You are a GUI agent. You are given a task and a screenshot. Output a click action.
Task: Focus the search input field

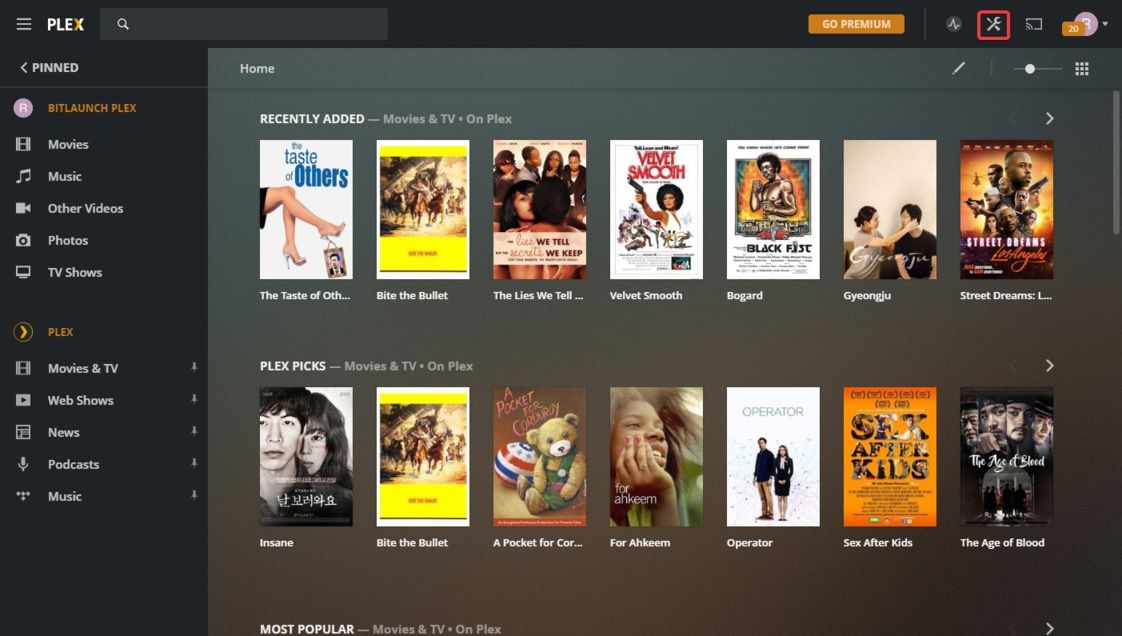tap(244, 24)
